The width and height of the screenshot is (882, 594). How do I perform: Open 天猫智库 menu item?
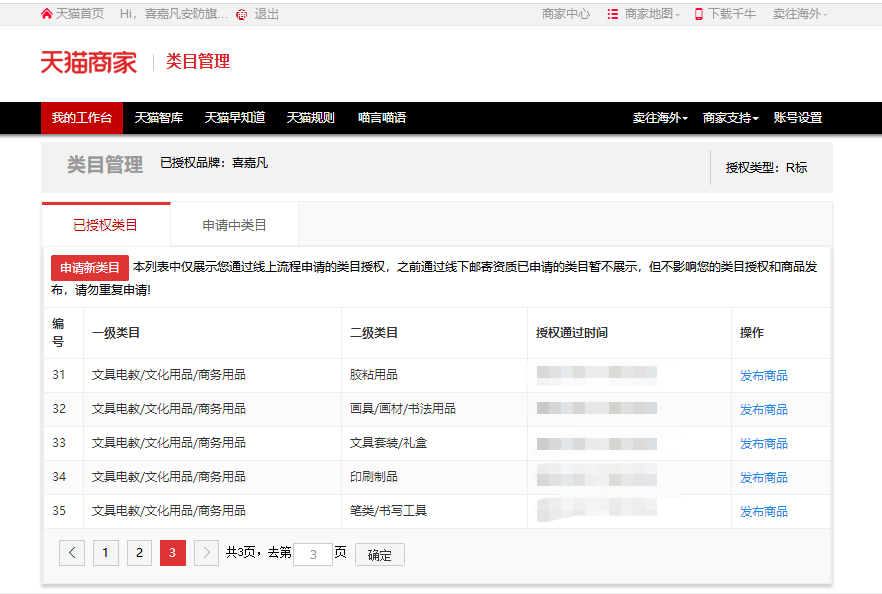(x=159, y=118)
